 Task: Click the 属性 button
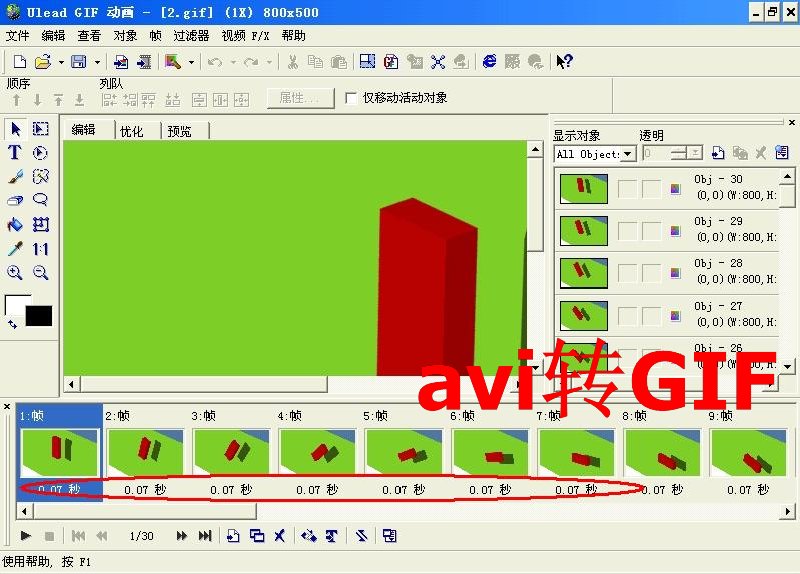point(301,98)
